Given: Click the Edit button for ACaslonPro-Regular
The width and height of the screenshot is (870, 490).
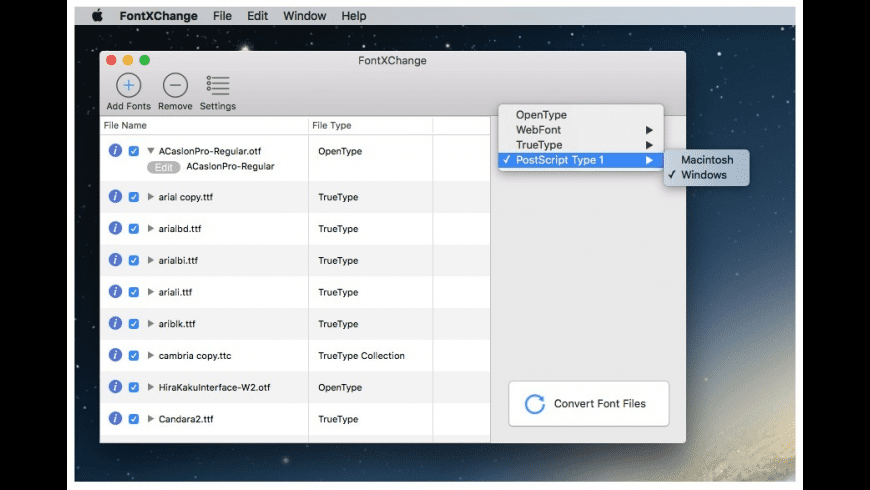Looking at the screenshot, I should (163, 167).
